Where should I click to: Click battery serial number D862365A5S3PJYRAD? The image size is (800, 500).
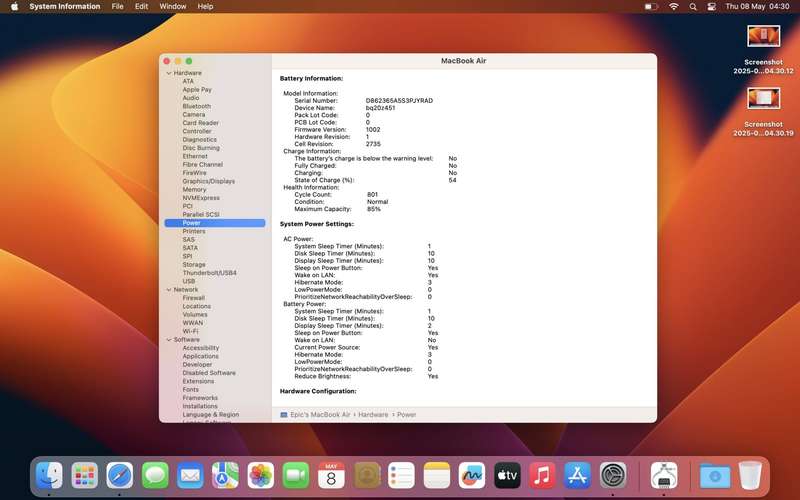point(399,101)
